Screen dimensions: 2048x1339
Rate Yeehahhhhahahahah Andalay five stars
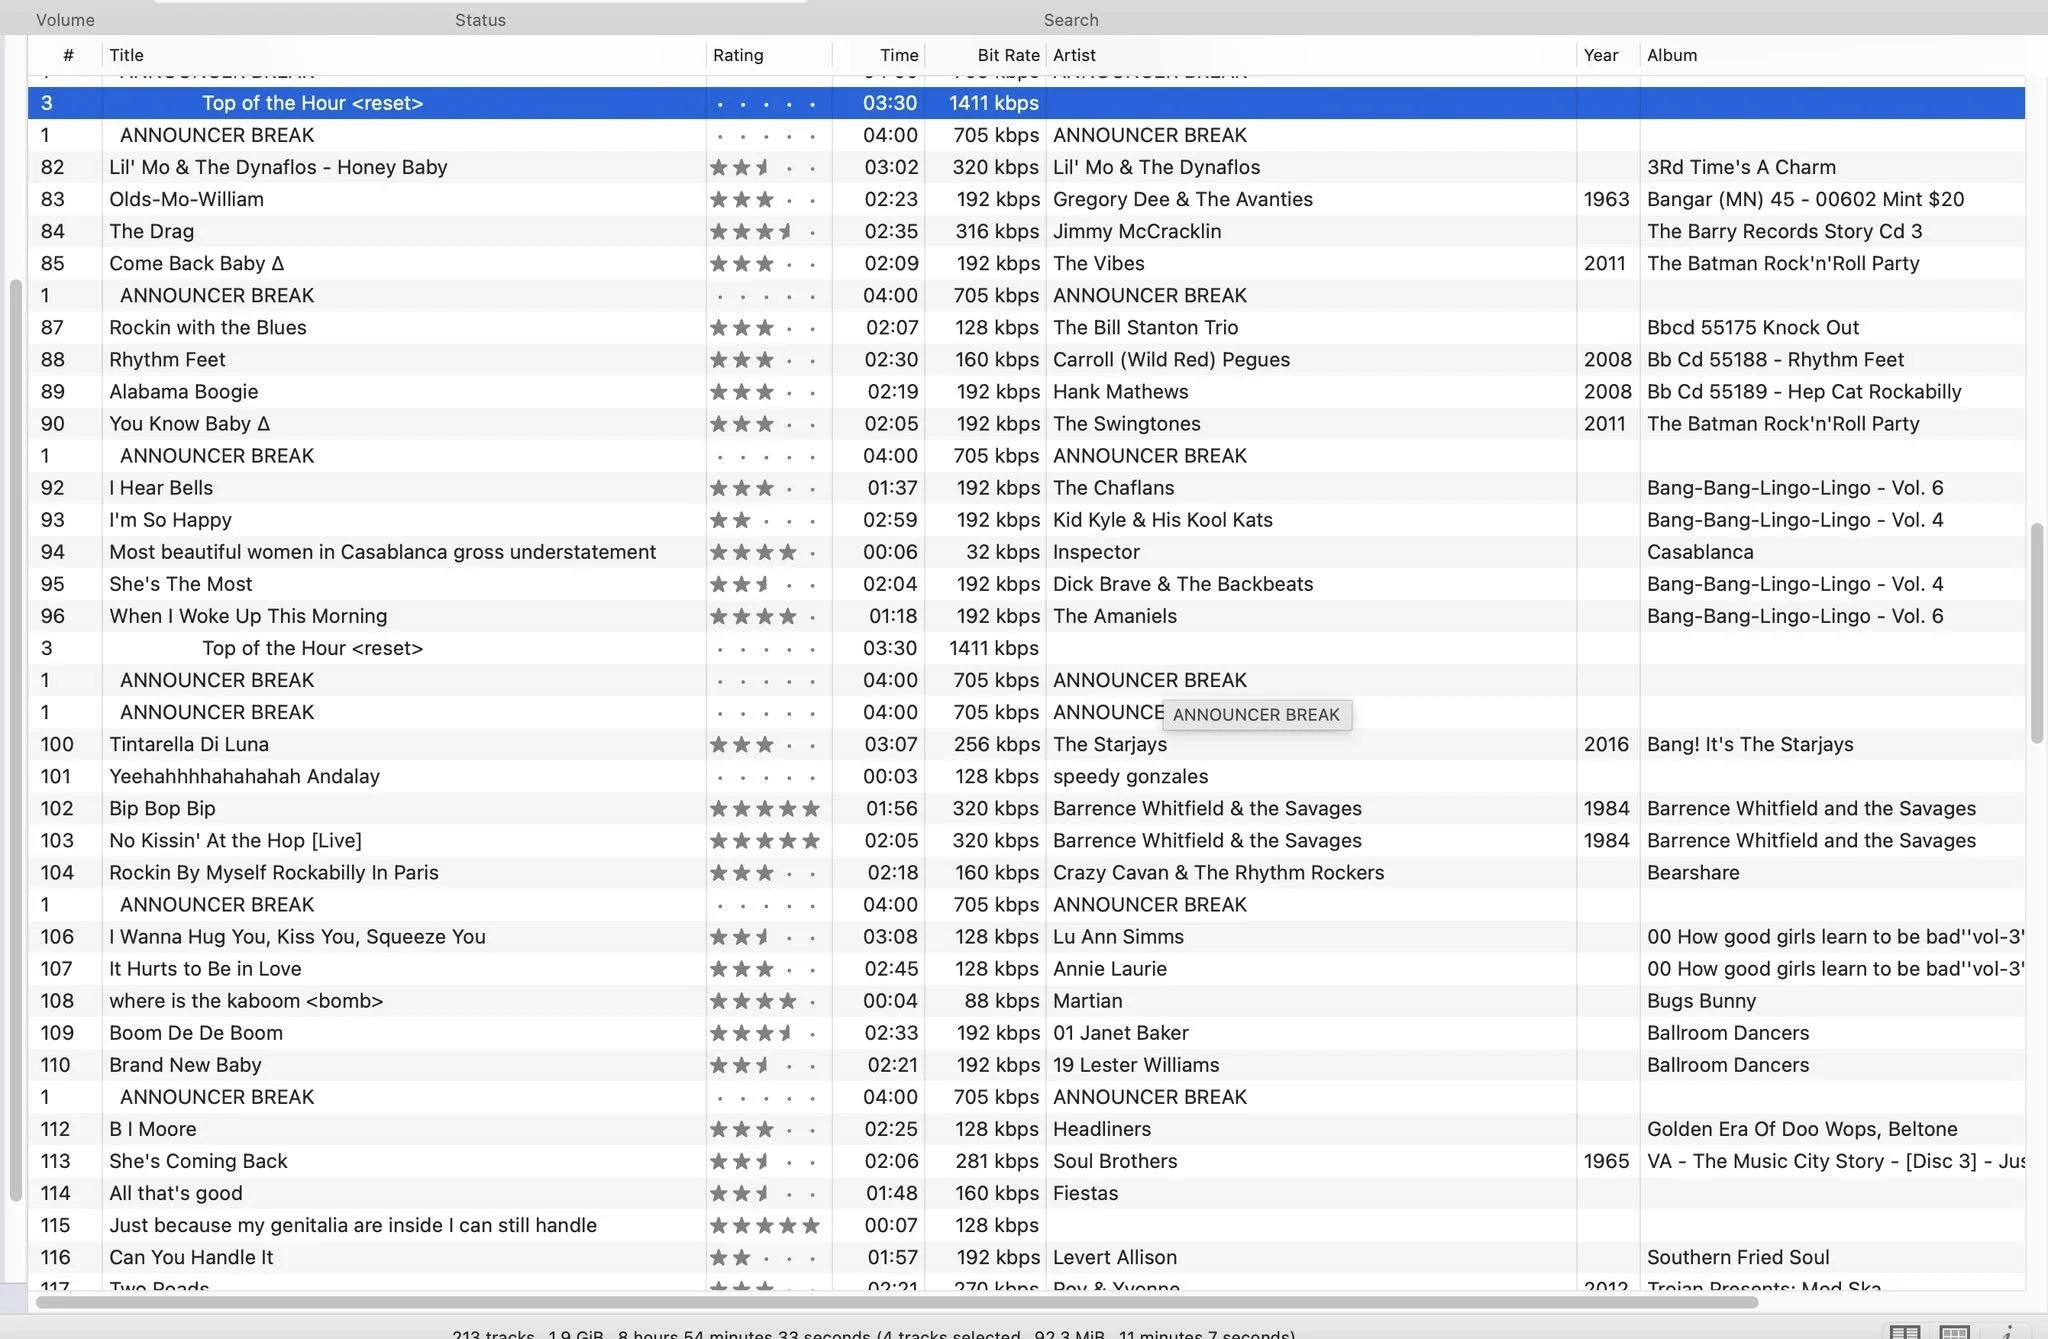point(811,776)
